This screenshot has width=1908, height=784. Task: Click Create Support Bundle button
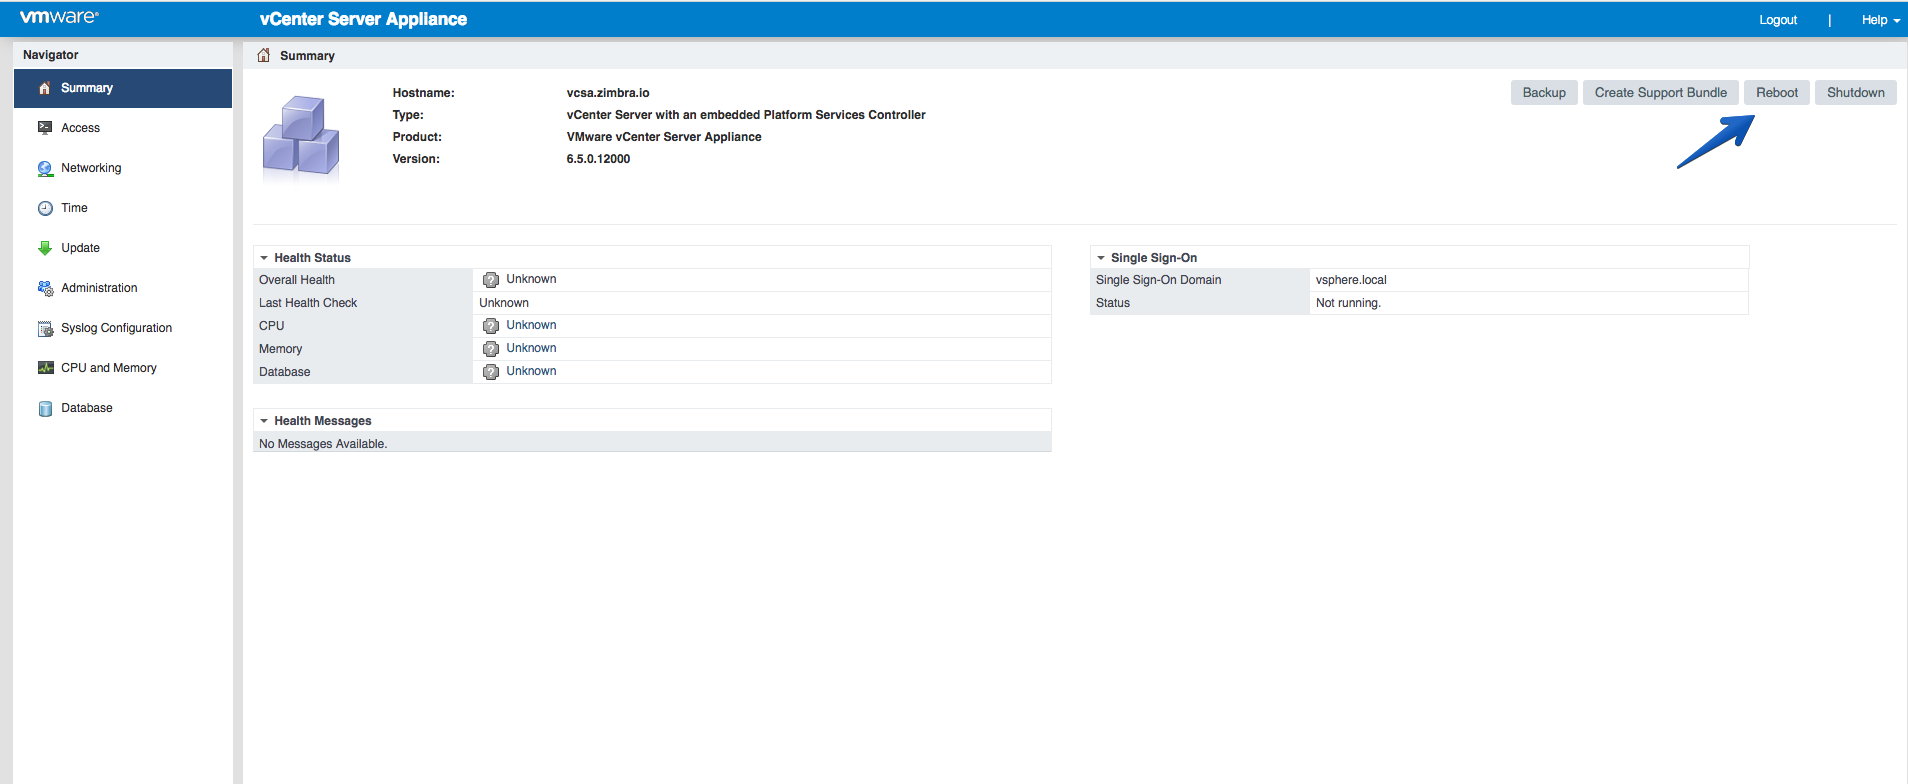pyautogui.click(x=1661, y=93)
